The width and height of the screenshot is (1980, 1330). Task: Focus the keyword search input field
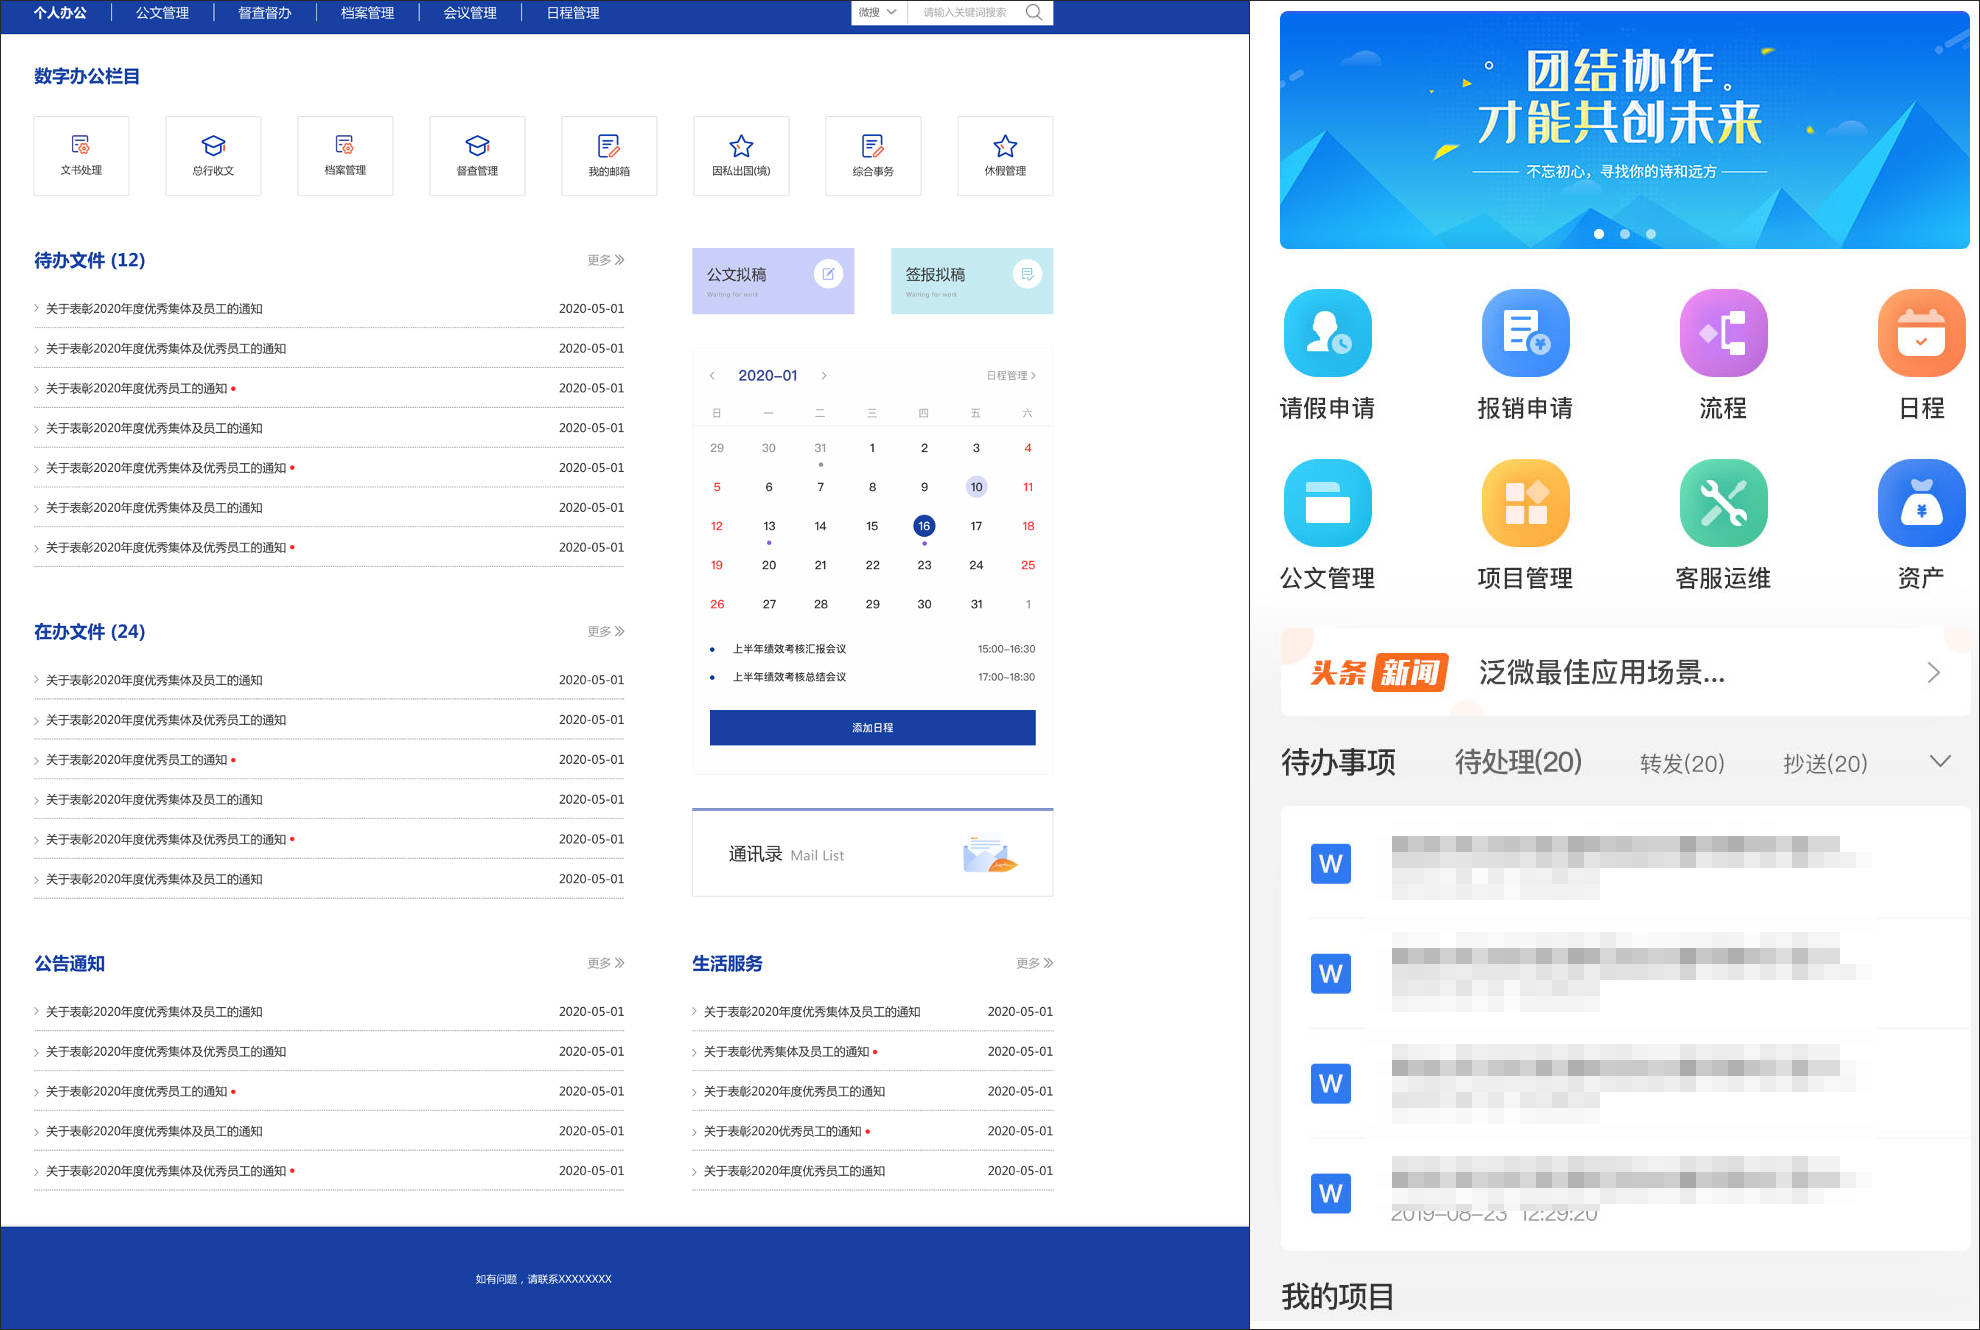pos(965,12)
